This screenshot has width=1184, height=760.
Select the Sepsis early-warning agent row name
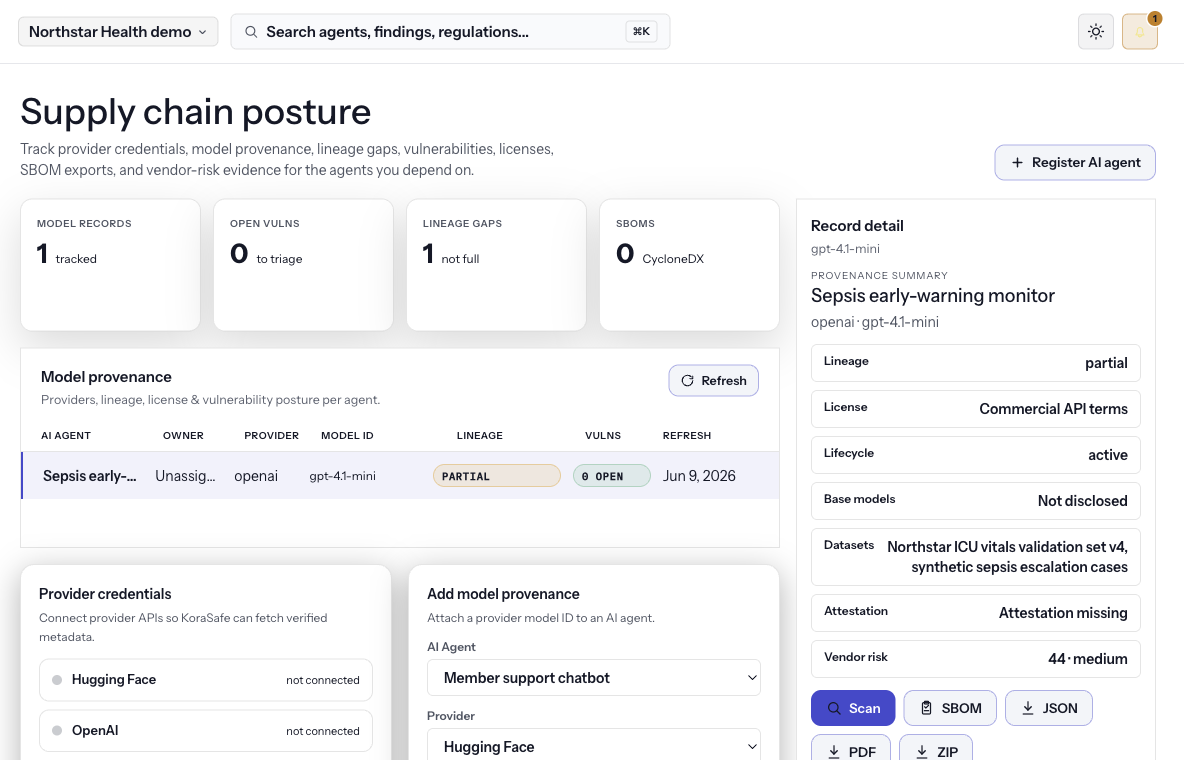coord(90,476)
